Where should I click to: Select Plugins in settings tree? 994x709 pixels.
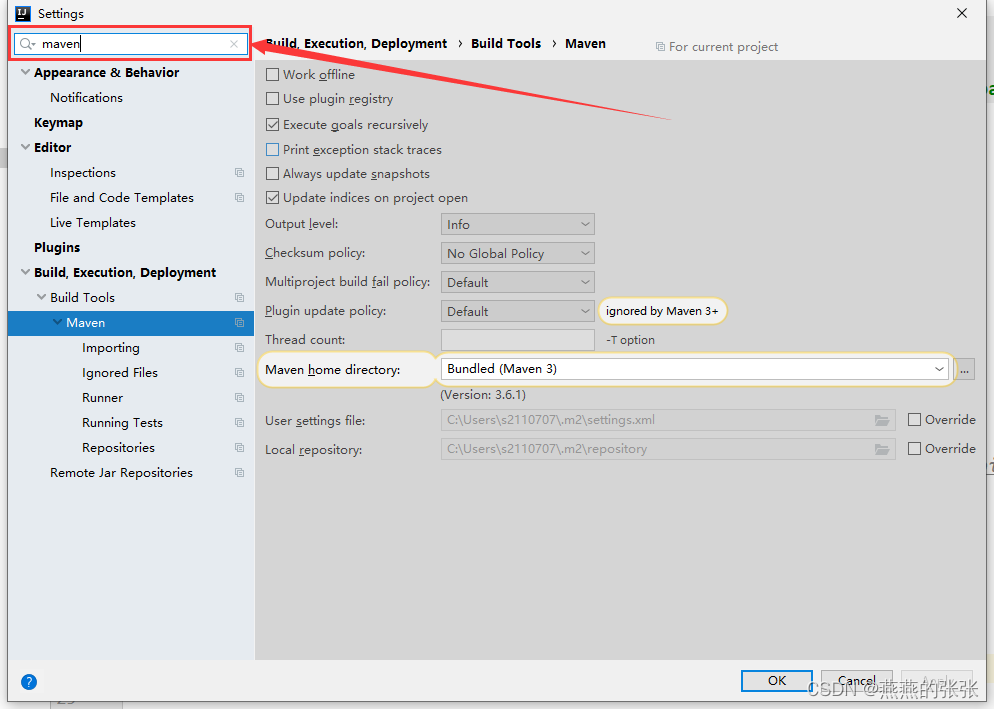pos(57,247)
